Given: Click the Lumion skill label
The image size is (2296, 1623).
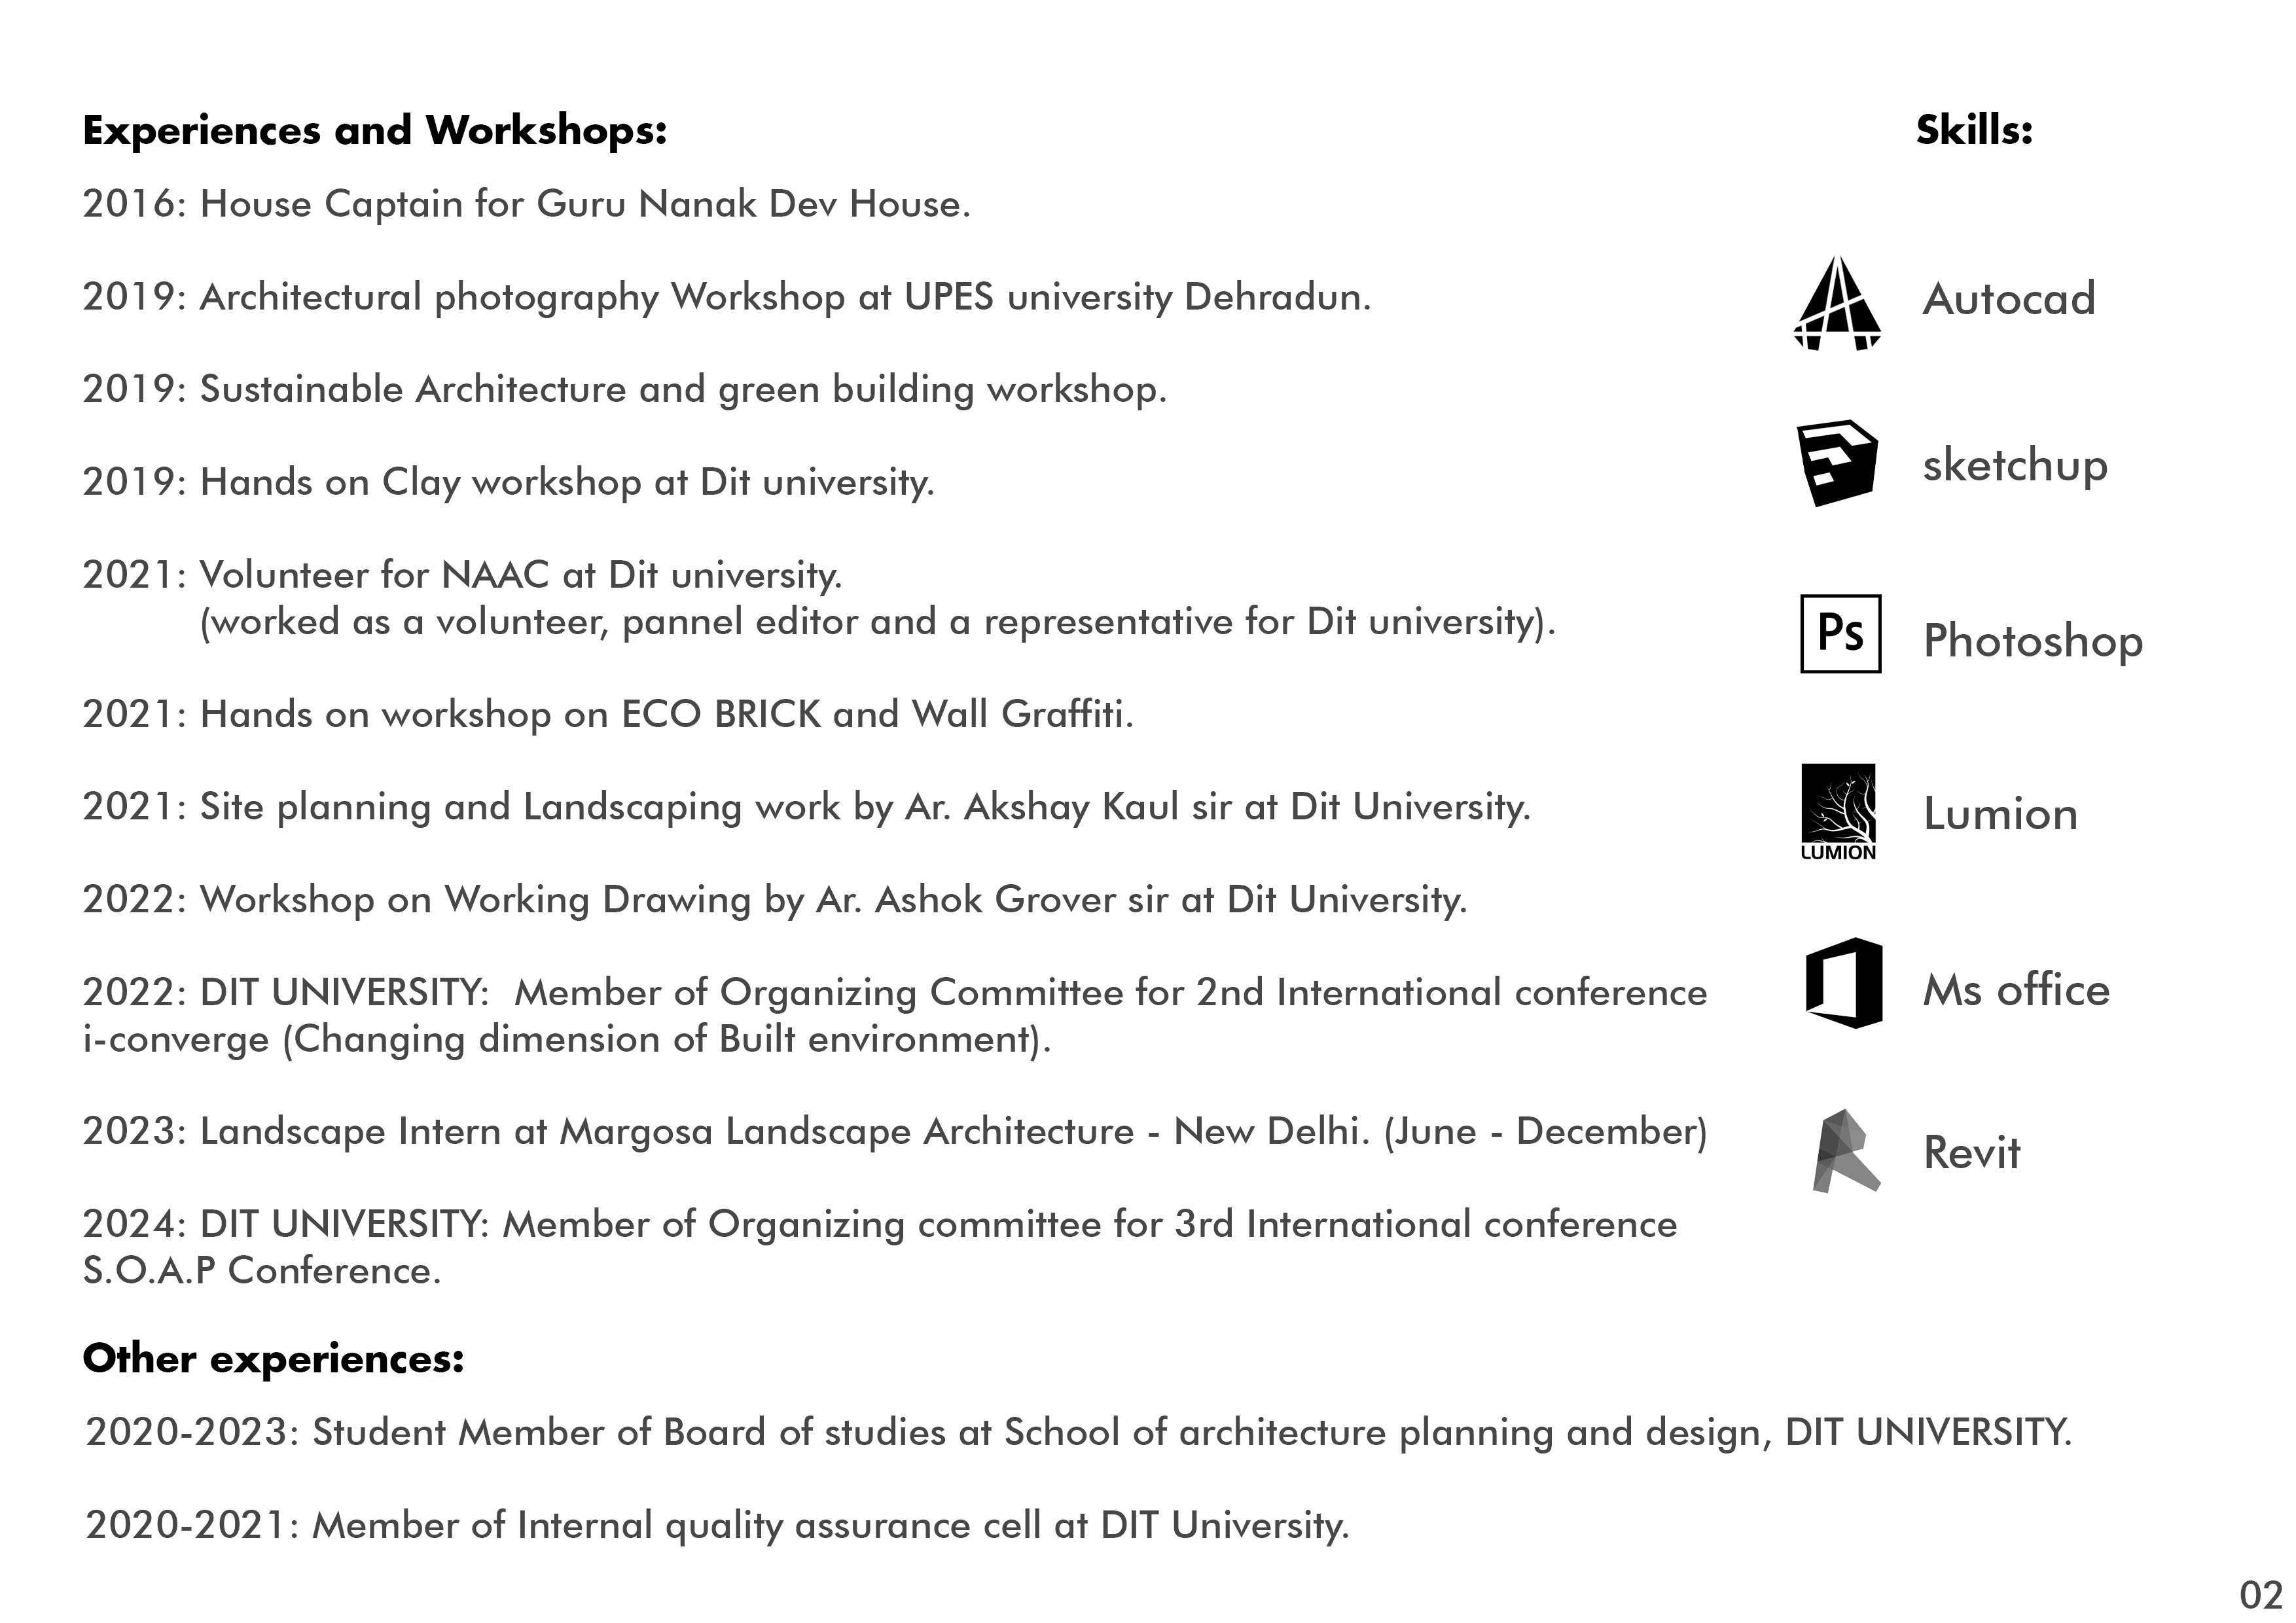Looking at the screenshot, I should [2000, 814].
